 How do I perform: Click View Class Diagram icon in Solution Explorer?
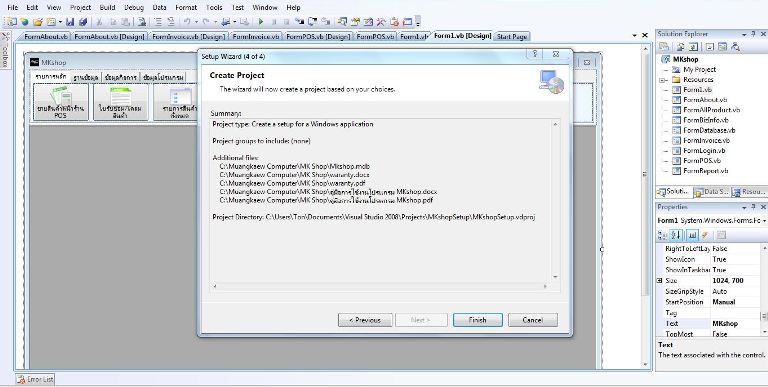736,47
